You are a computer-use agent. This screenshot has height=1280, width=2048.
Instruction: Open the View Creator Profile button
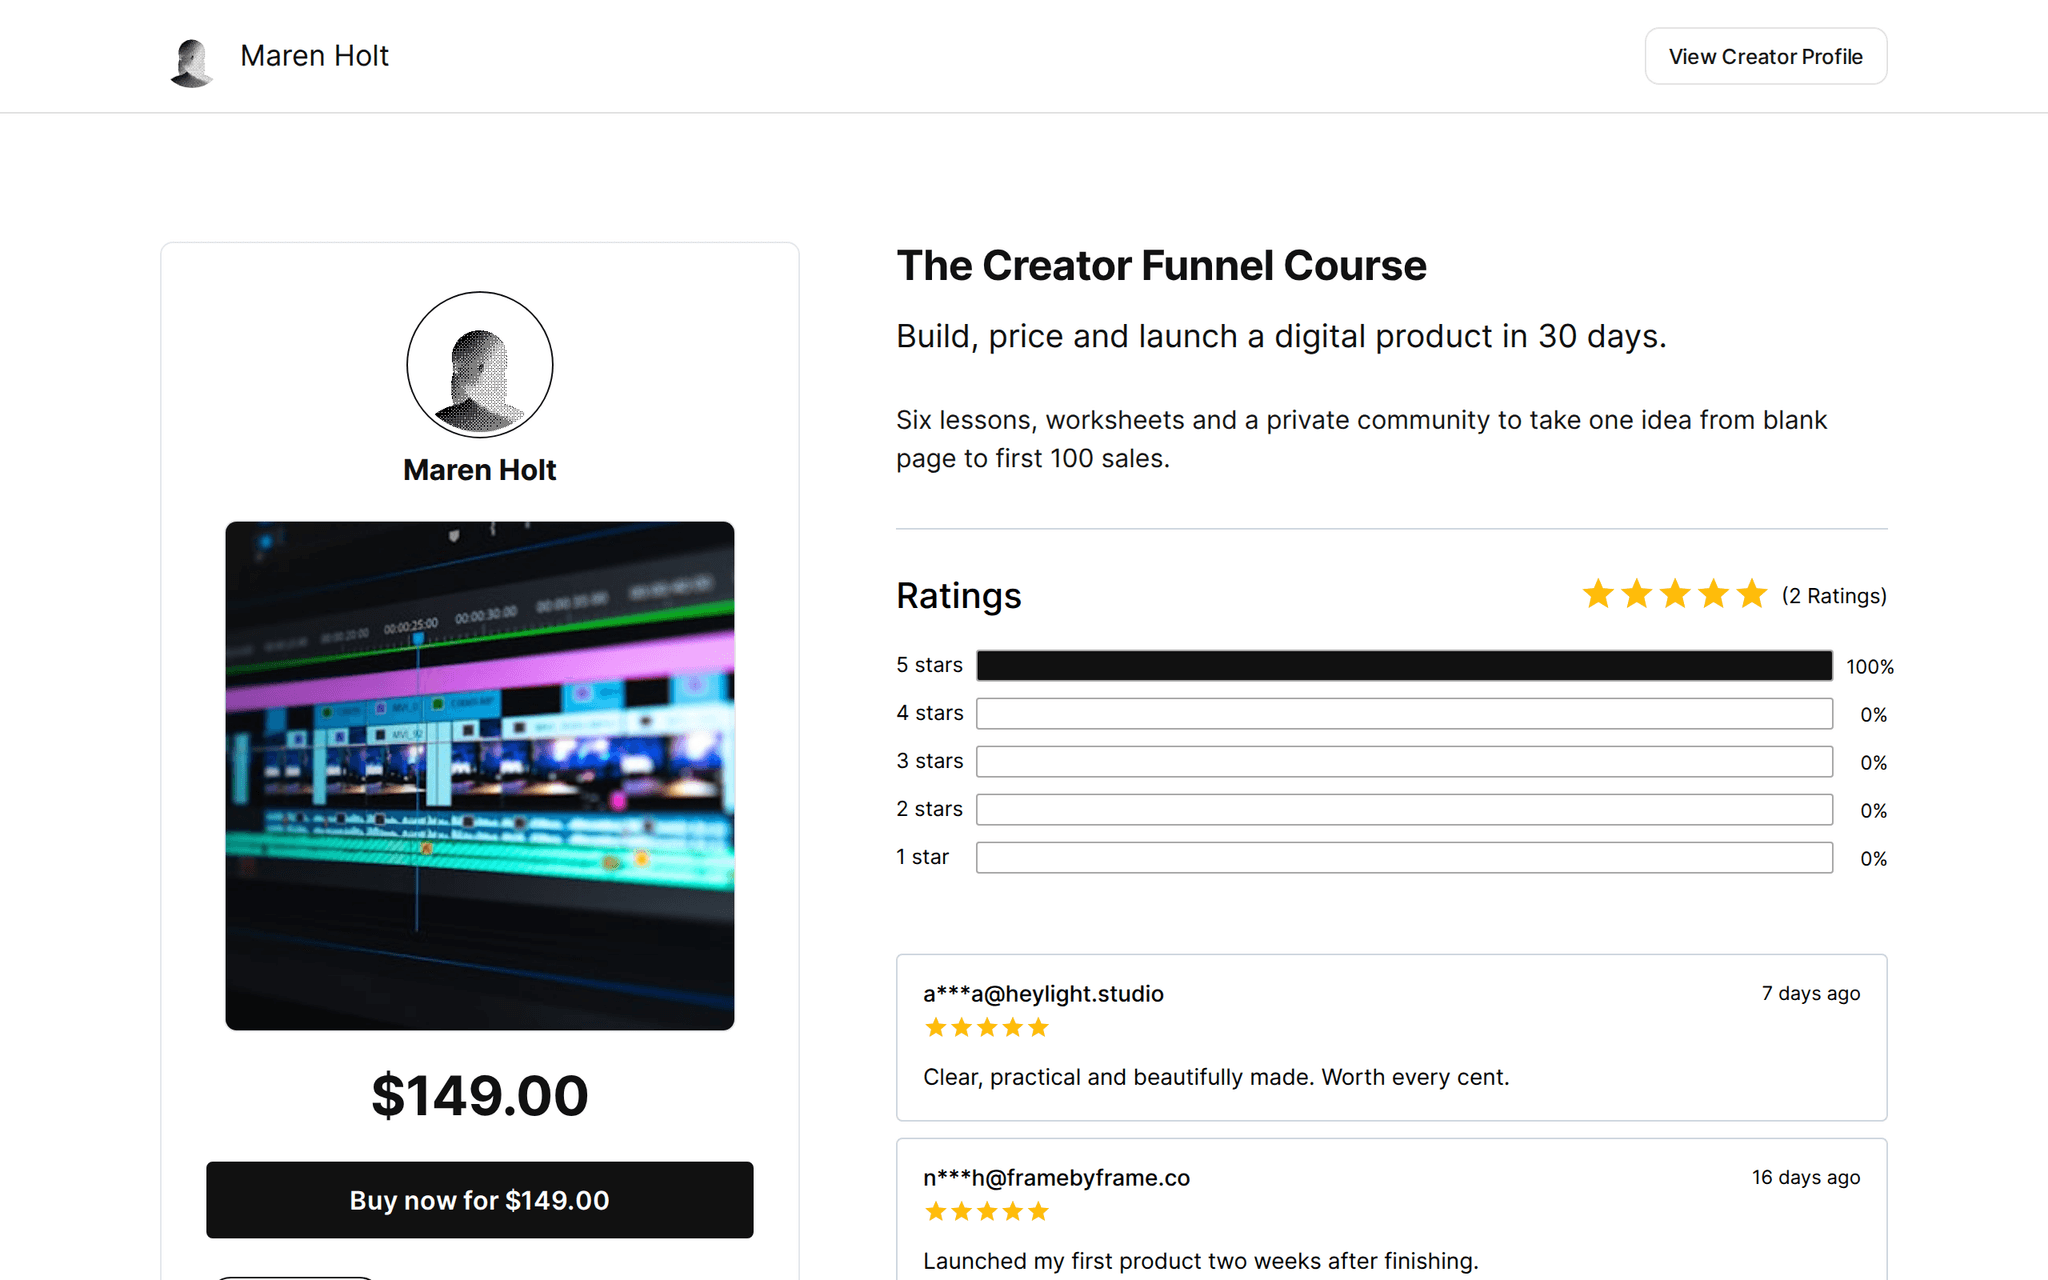[x=1766, y=56]
